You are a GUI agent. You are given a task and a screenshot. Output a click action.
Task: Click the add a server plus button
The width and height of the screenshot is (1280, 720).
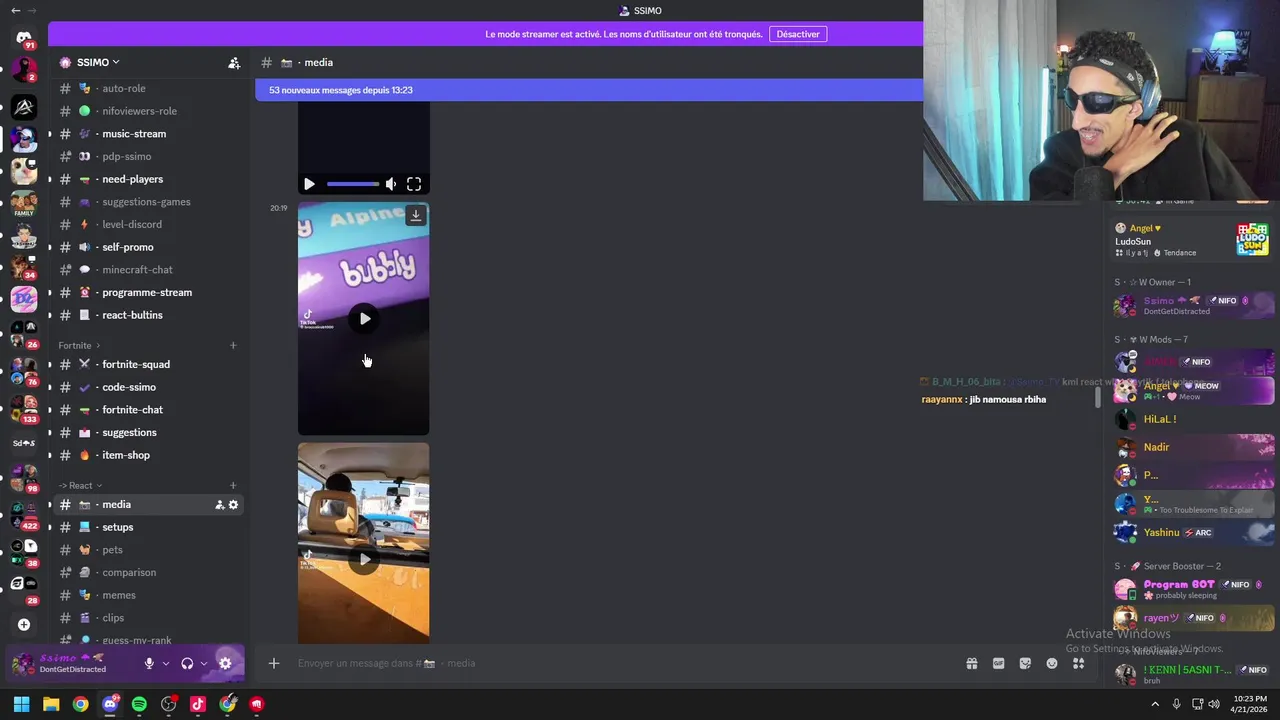click(x=24, y=625)
